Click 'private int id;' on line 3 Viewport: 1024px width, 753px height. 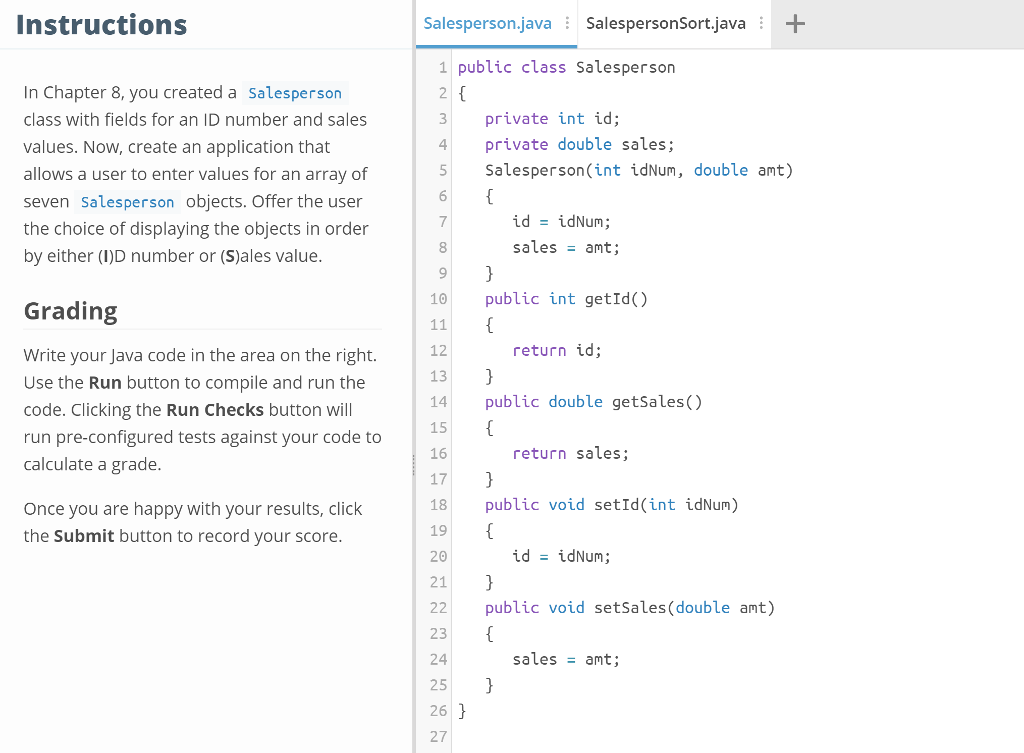[552, 119]
